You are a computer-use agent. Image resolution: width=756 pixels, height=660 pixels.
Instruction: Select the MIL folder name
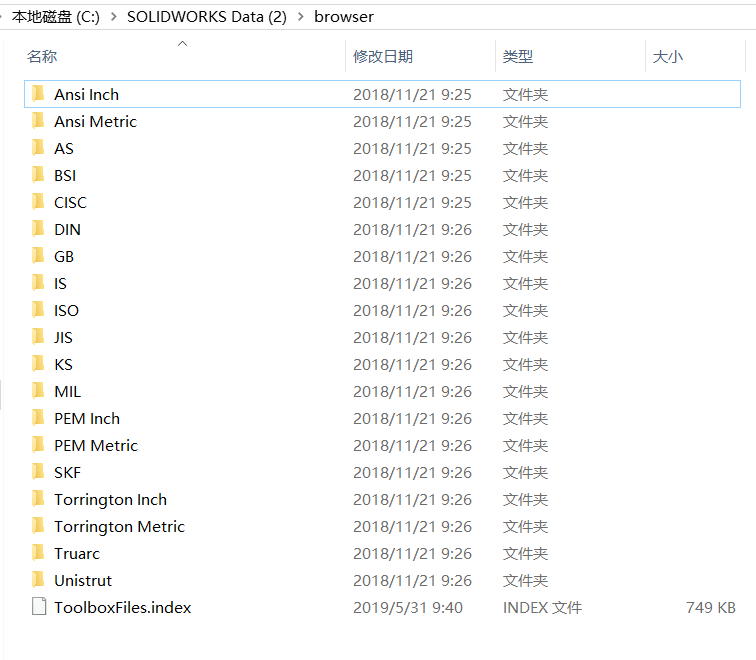[x=68, y=391]
